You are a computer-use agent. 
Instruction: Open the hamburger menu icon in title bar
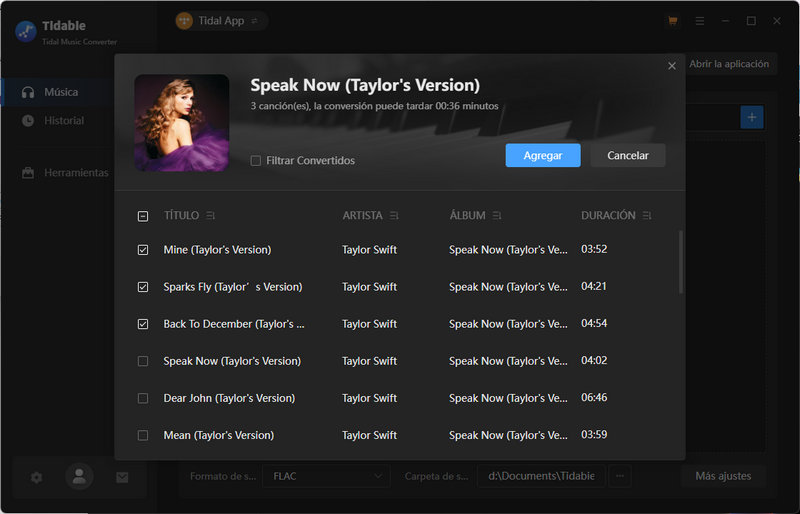point(699,21)
